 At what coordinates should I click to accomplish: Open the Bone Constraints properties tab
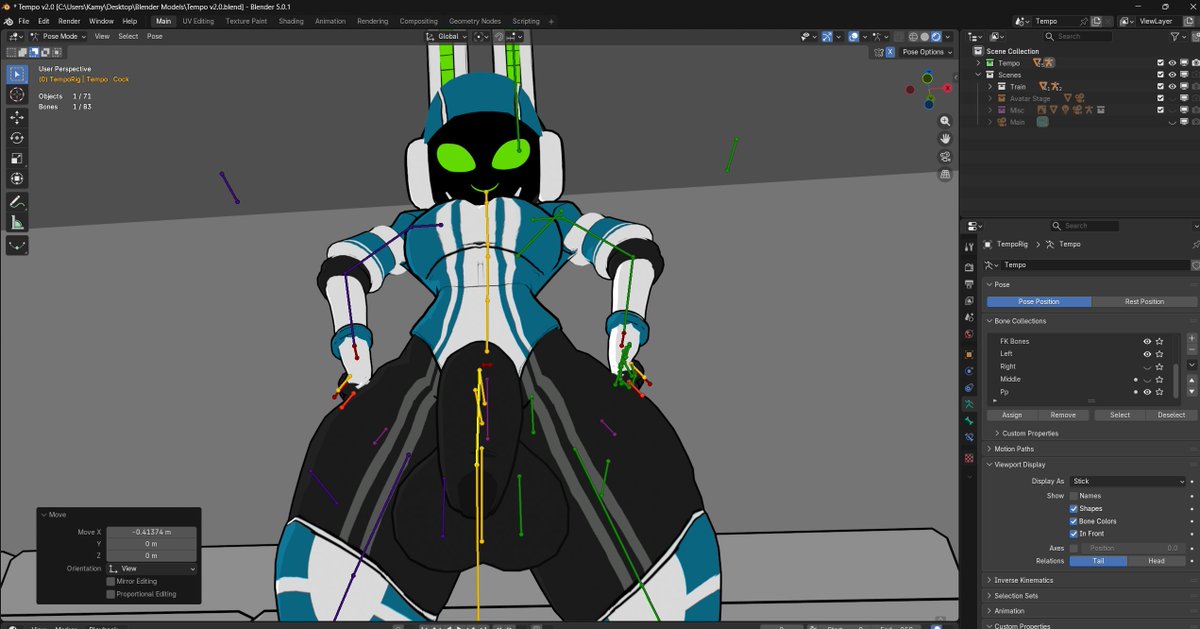click(968, 438)
